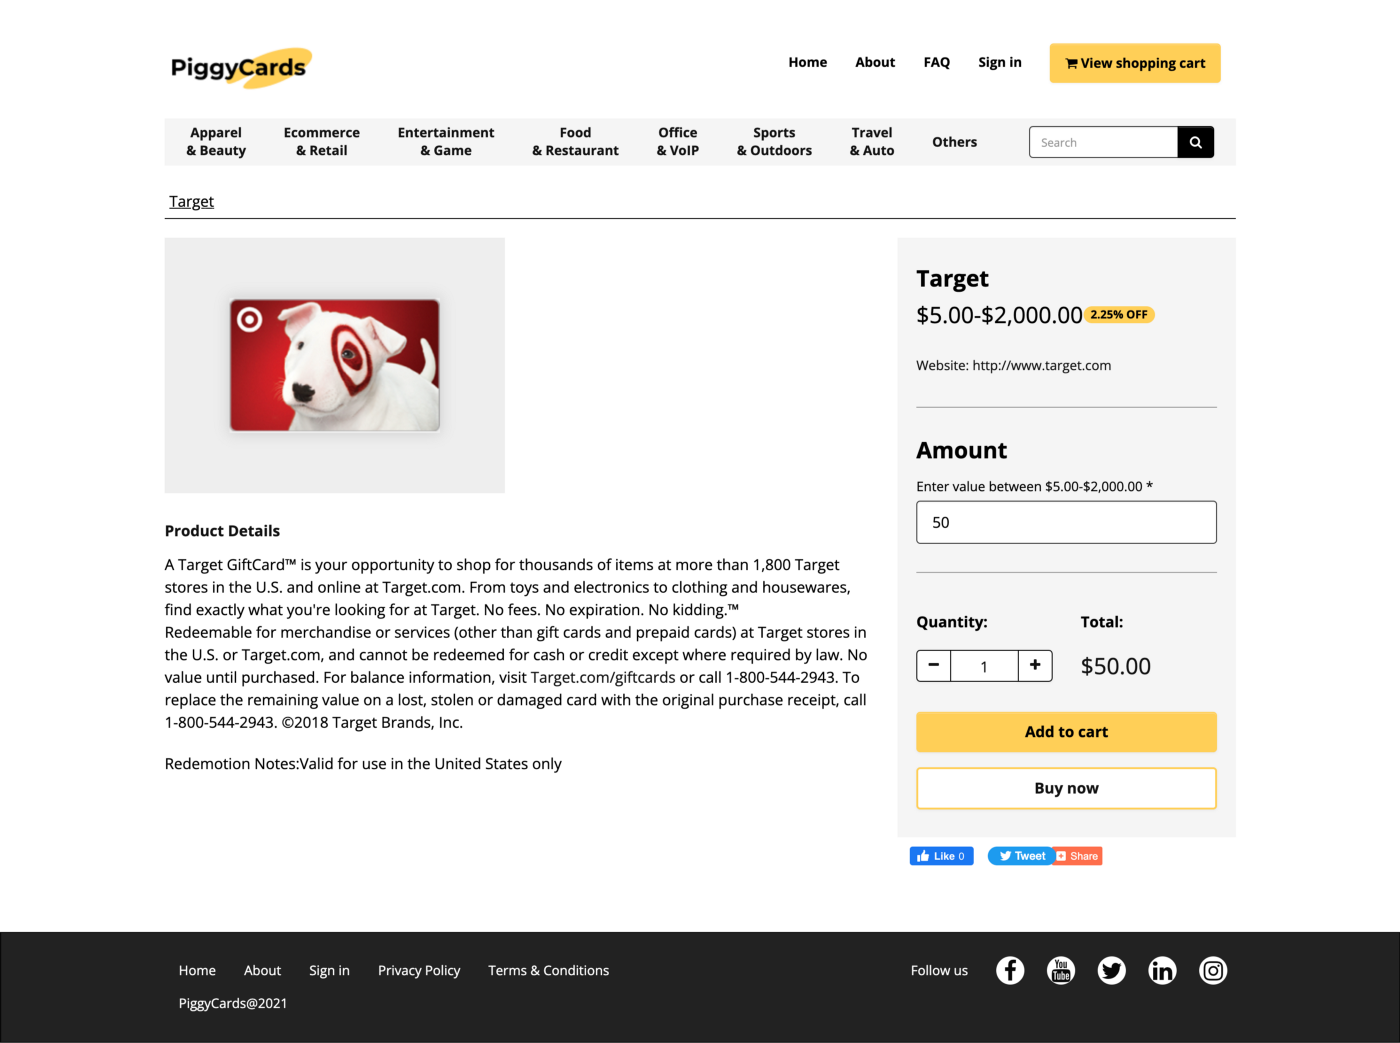Open the Travel & Auto category
This screenshot has height=1043, width=1400.
[872, 142]
